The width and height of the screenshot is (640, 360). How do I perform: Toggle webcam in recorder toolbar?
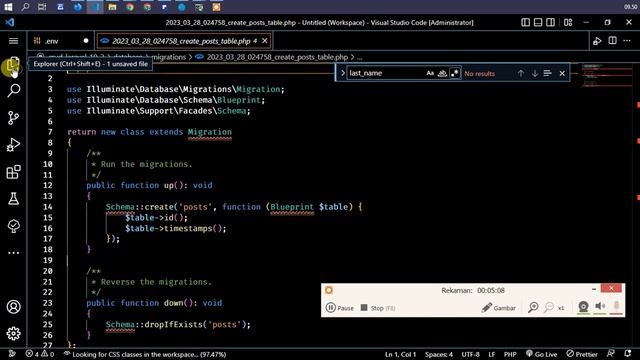point(583,307)
